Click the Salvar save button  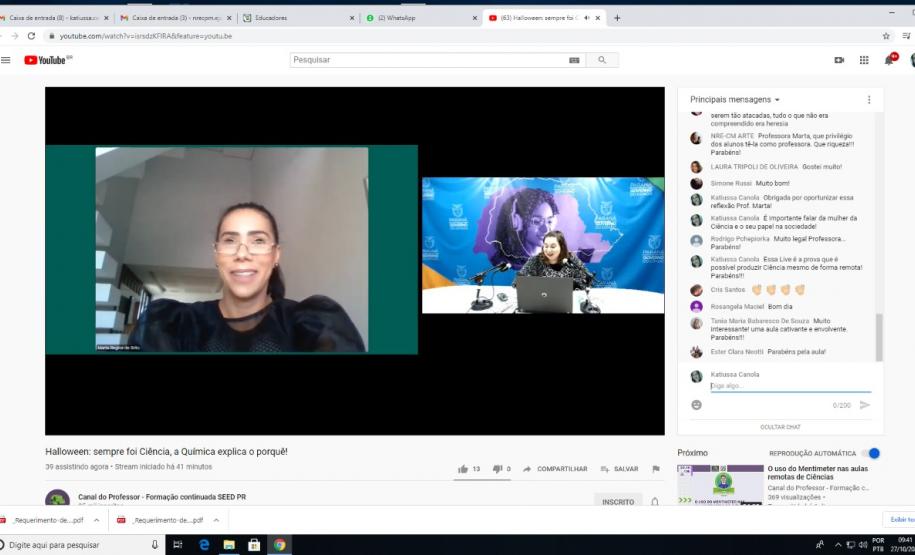coord(619,469)
